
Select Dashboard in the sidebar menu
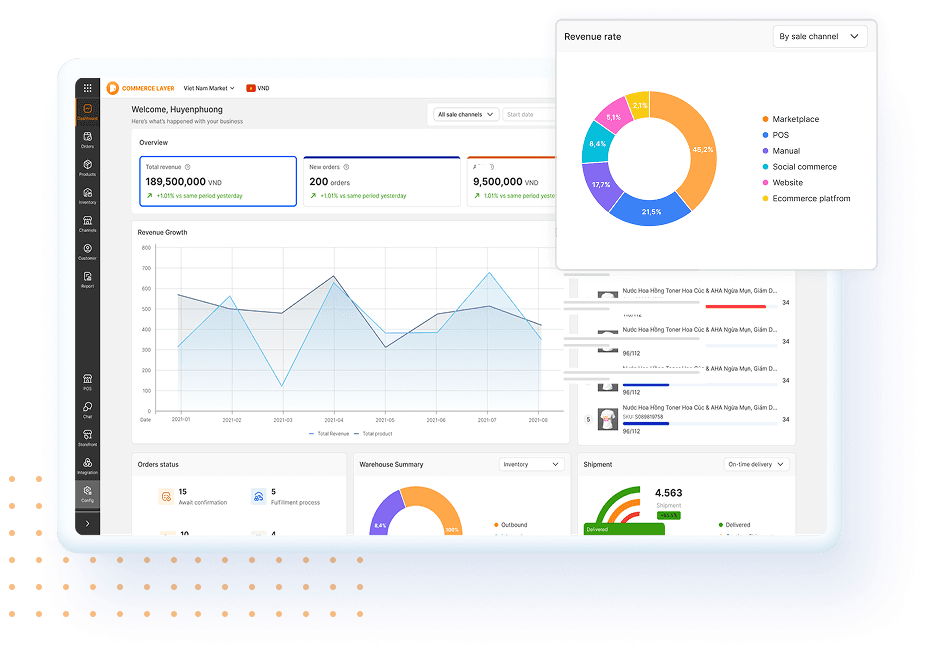[x=87, y=110]
